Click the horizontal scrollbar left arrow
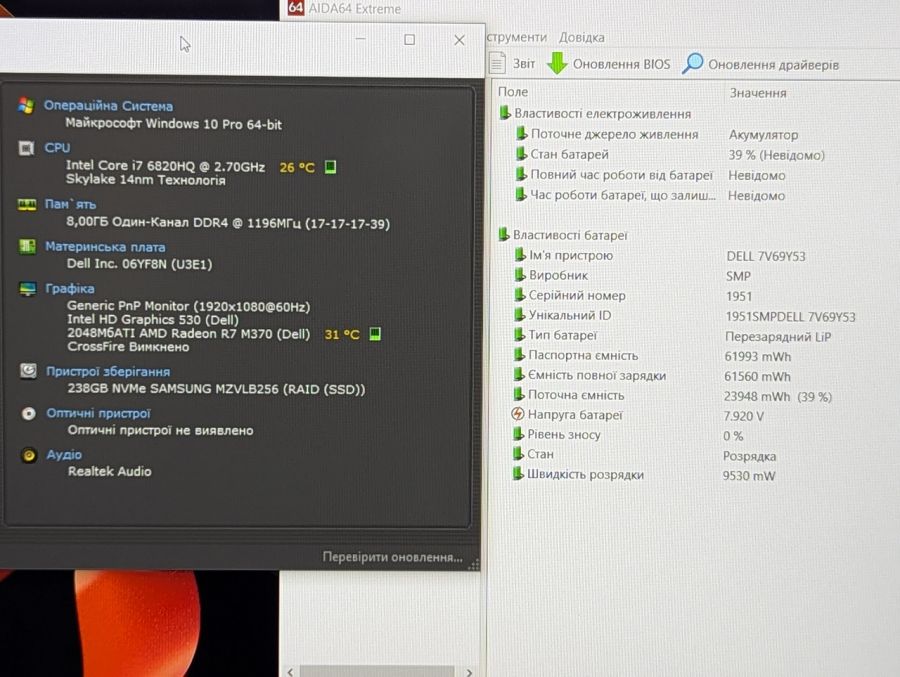The image size is (900, 677). (x=290, y=671)
